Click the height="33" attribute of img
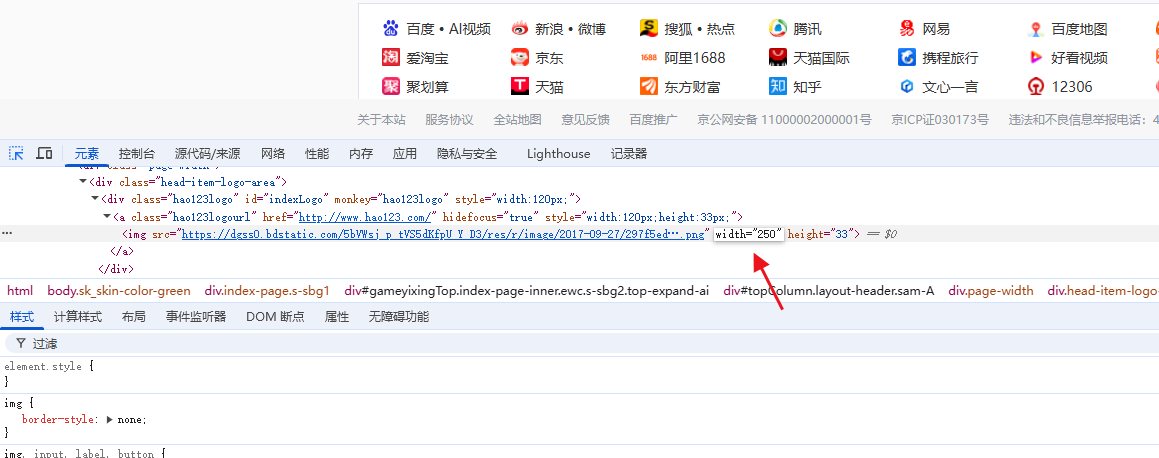Image resolution: width=1159 pixels, height=458 pixels. 820,234
